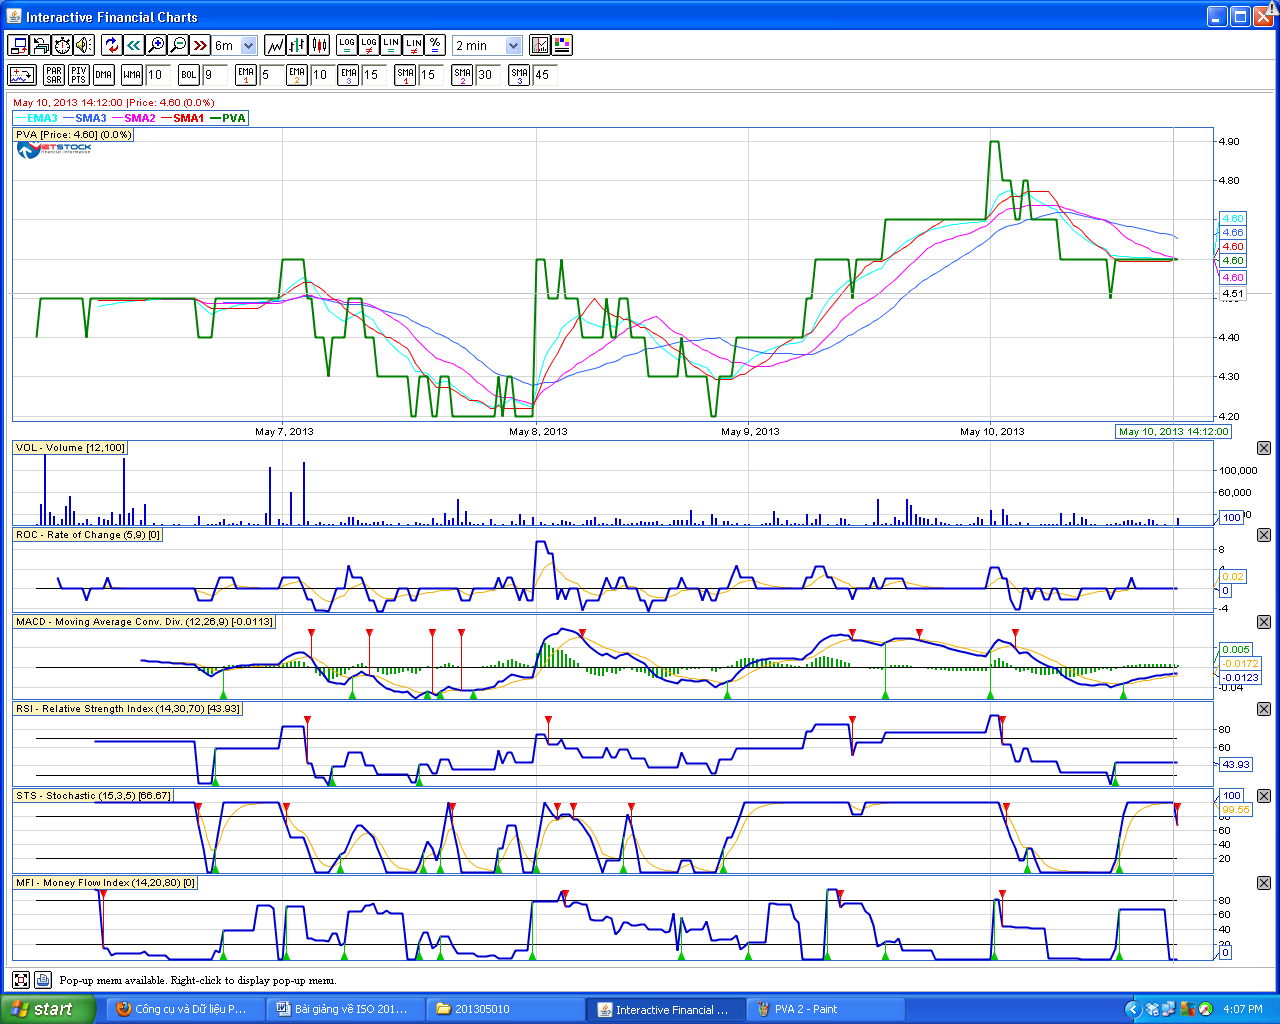Click the SMA 2 period field showing 30
This screenshot has height=1024, width=1280.
tap(488, 75)
